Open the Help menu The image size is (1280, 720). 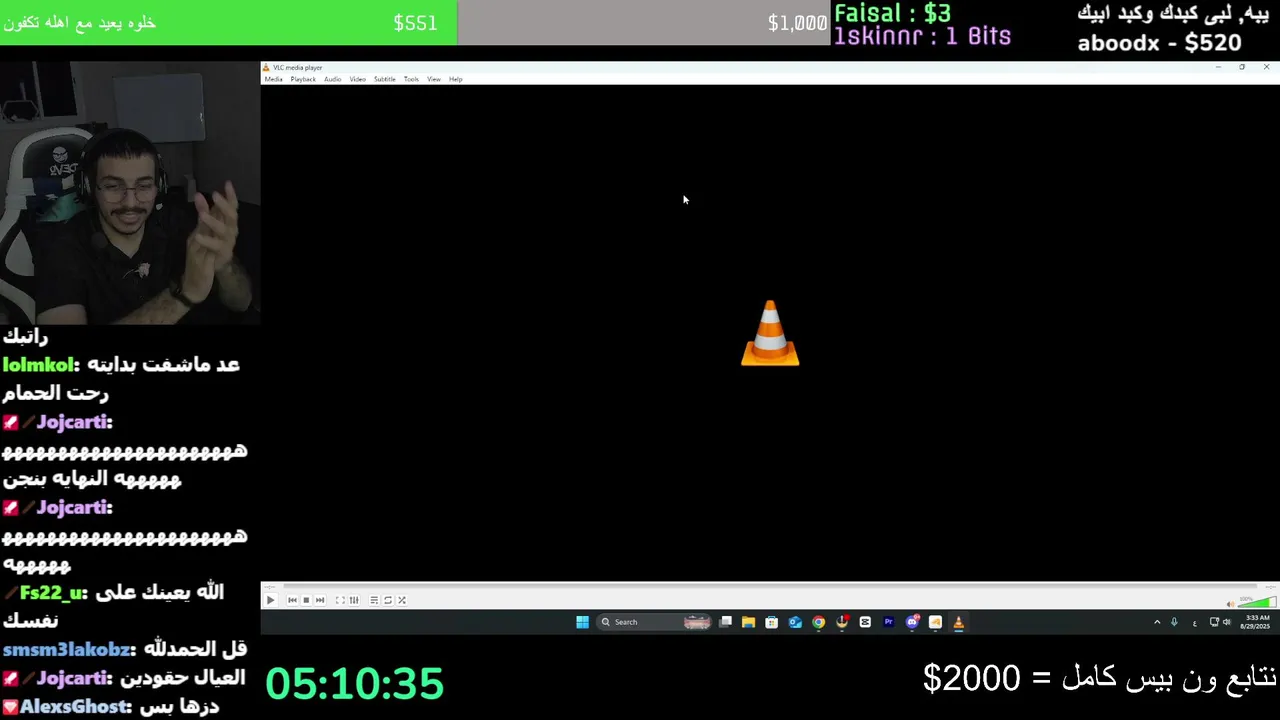[x=455, y=79]
